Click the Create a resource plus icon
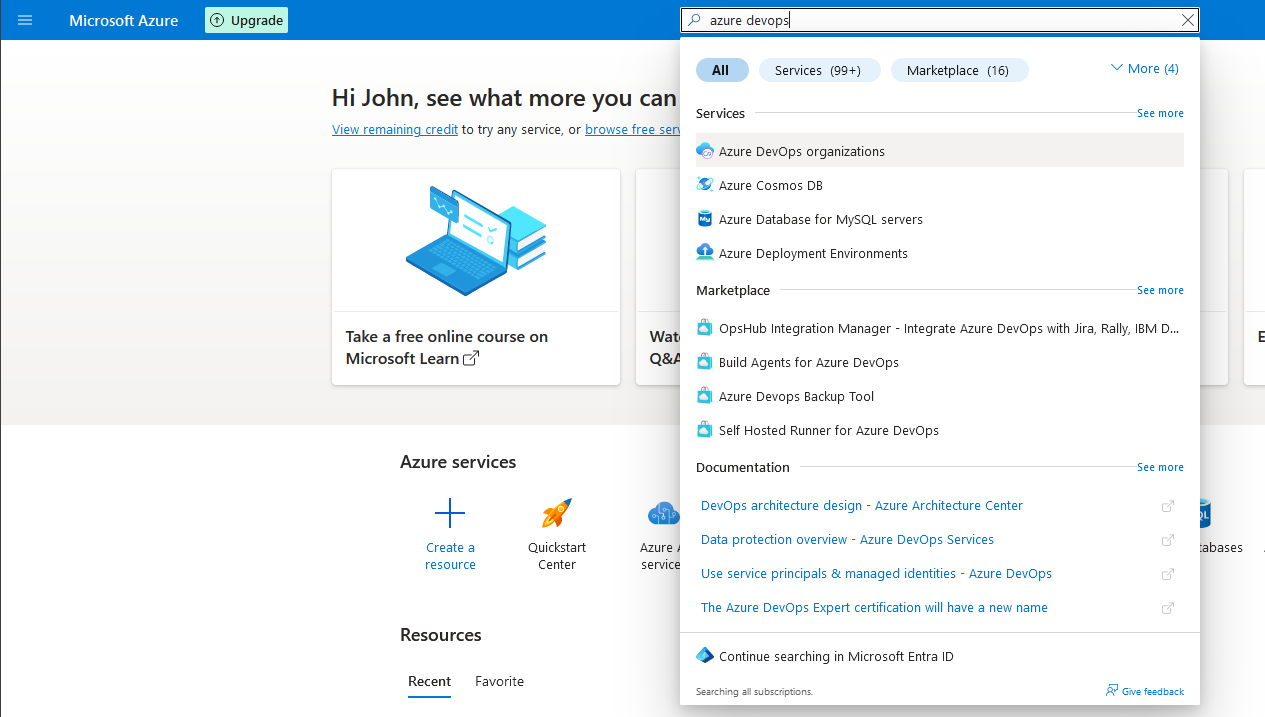 coord(450,514)
